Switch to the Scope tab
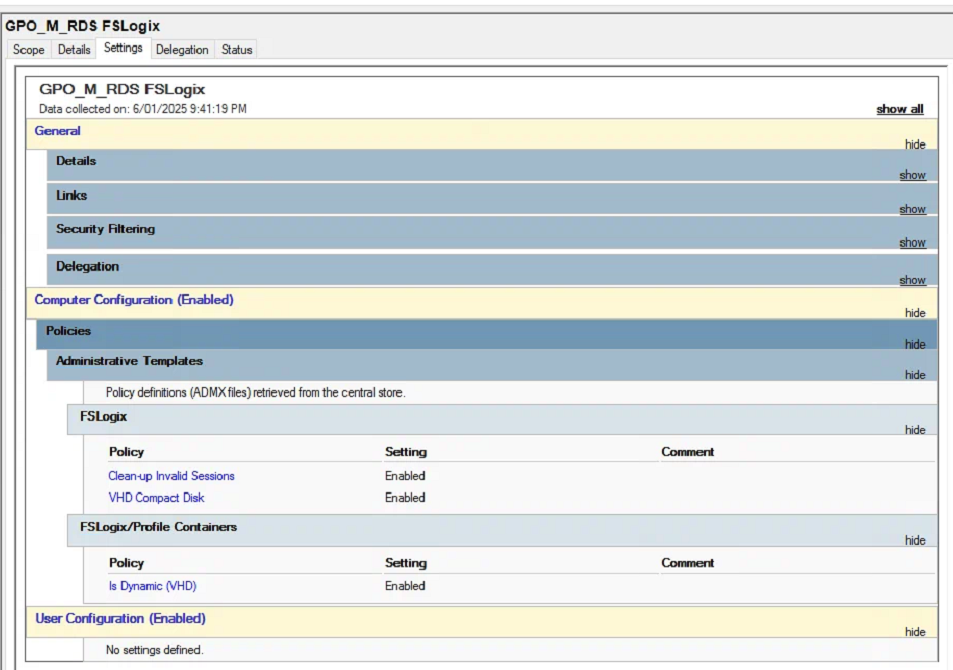 pyautogui.click(x=29, y=50)
